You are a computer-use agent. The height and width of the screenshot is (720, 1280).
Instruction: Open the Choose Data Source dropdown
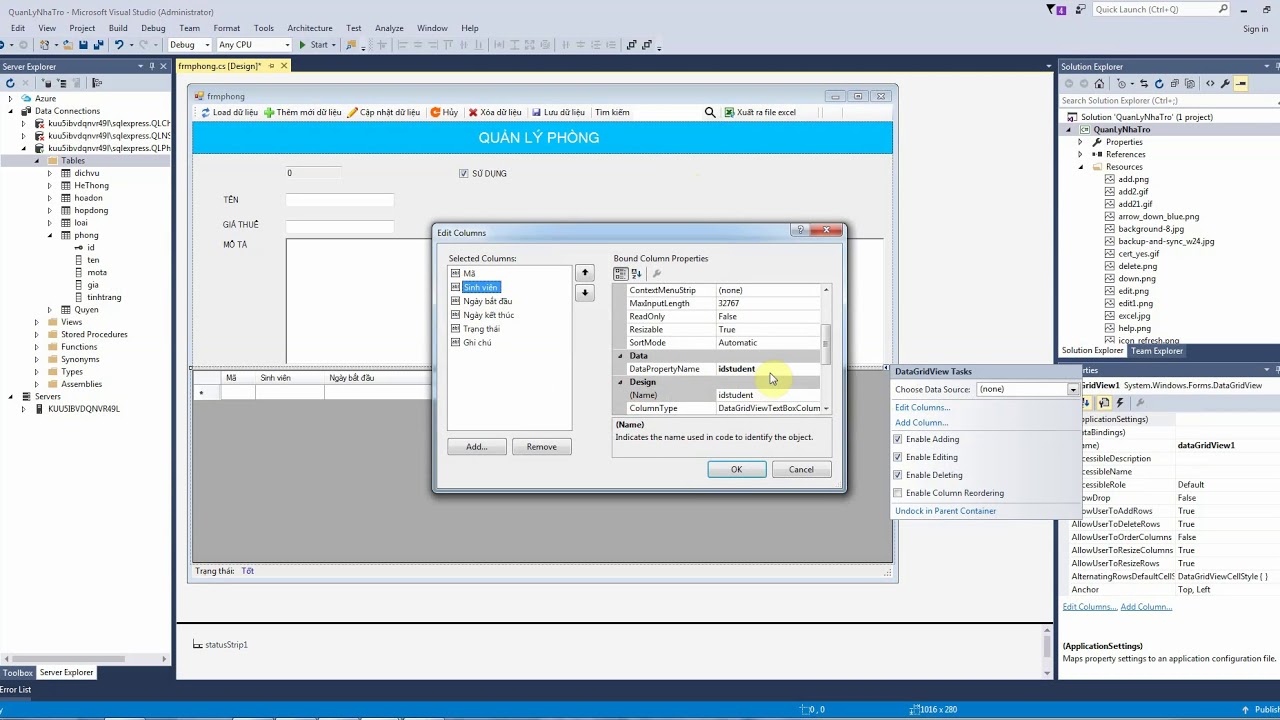tap(1073, 389)
